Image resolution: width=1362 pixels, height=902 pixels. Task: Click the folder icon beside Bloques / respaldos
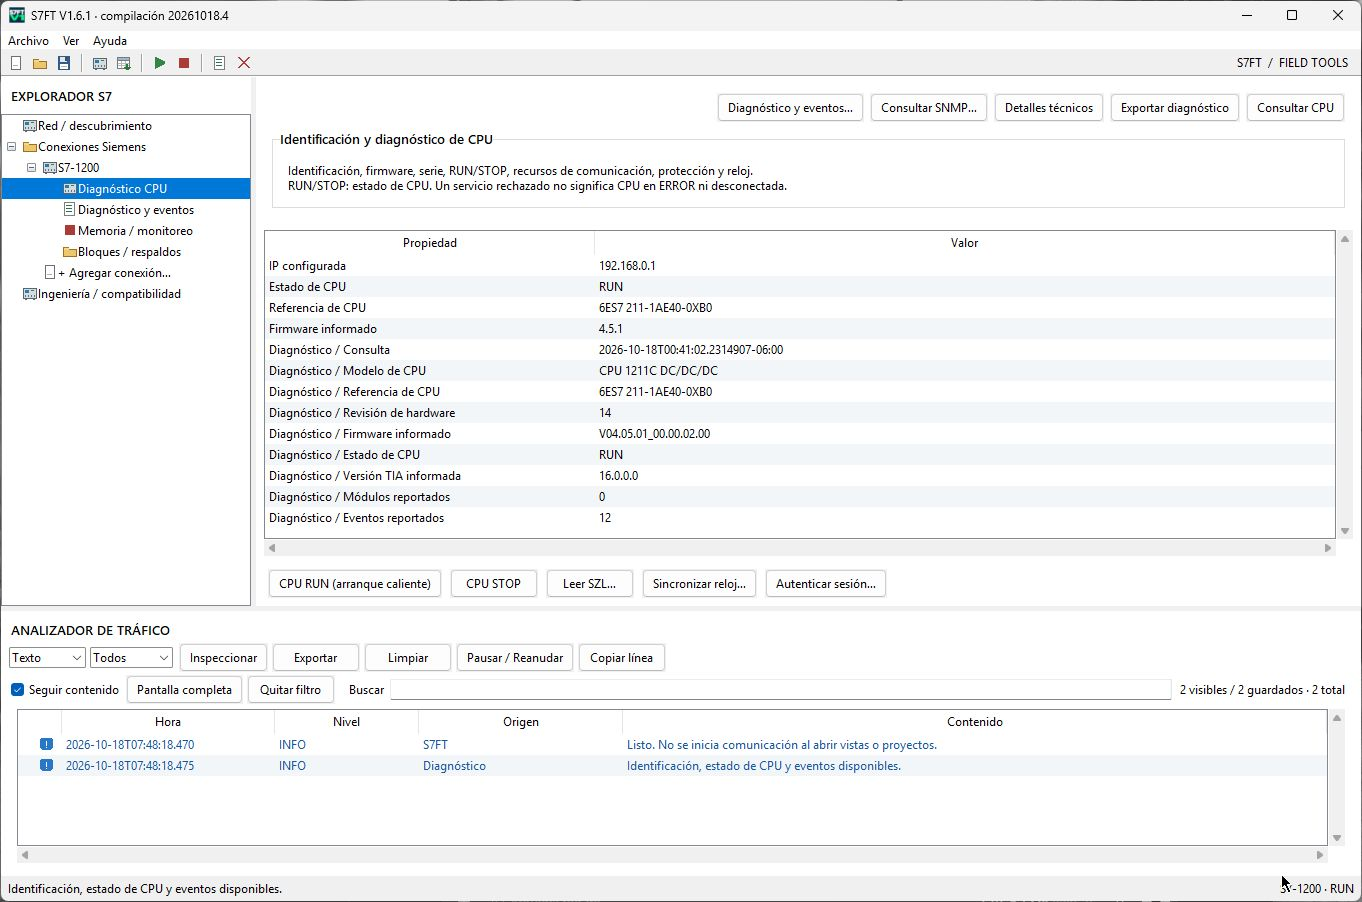tap(70, 252)
